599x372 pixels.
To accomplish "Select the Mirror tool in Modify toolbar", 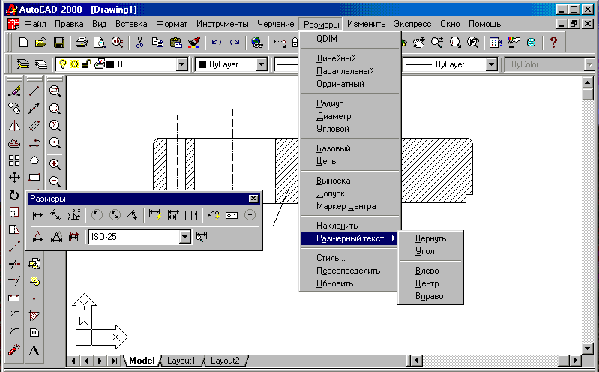I will [14, 125].
